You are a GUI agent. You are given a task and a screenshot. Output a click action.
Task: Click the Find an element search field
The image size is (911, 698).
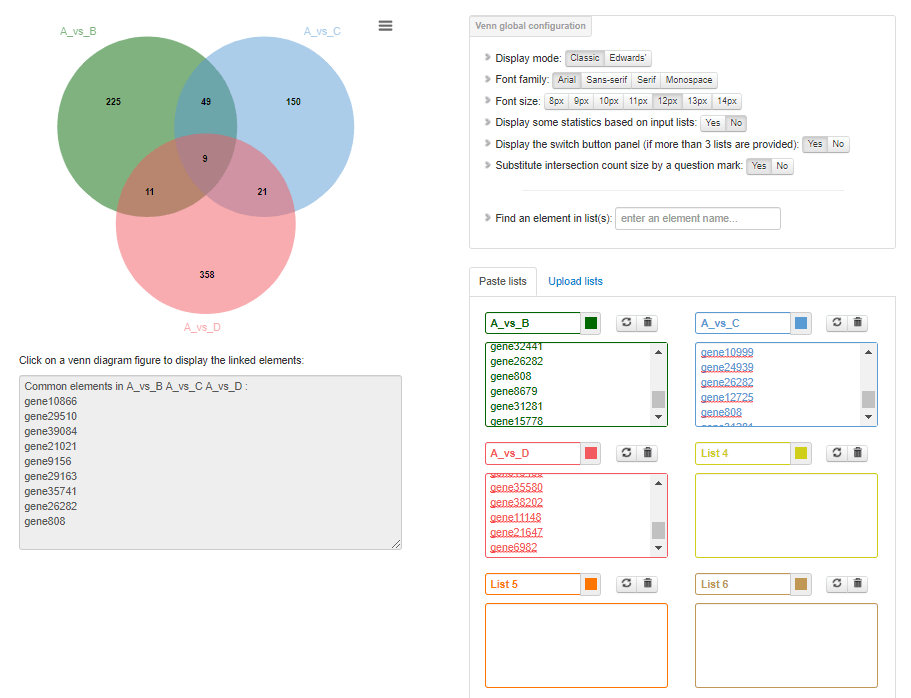(697, 219)
